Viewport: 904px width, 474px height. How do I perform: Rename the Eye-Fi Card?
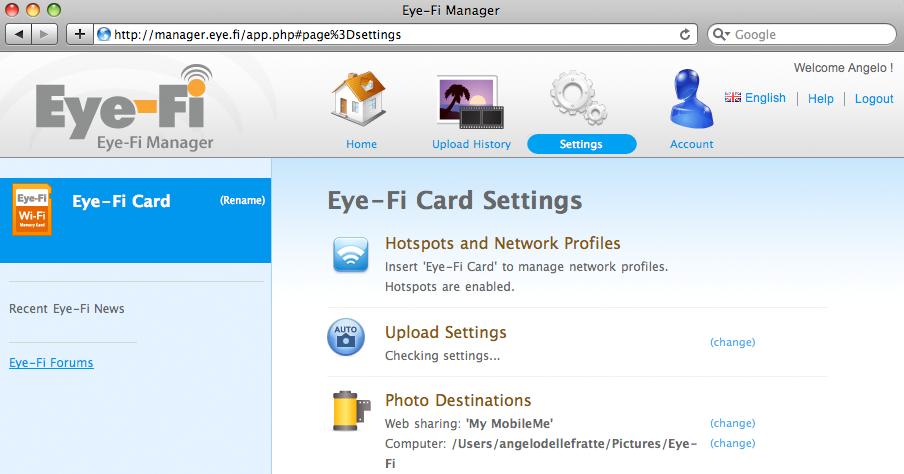[242, 200]
